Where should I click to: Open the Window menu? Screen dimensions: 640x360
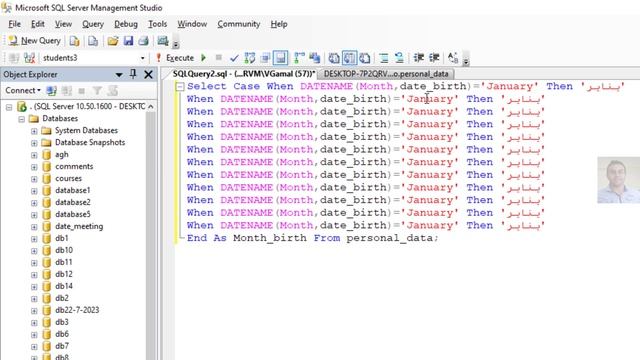coord(192,24)
